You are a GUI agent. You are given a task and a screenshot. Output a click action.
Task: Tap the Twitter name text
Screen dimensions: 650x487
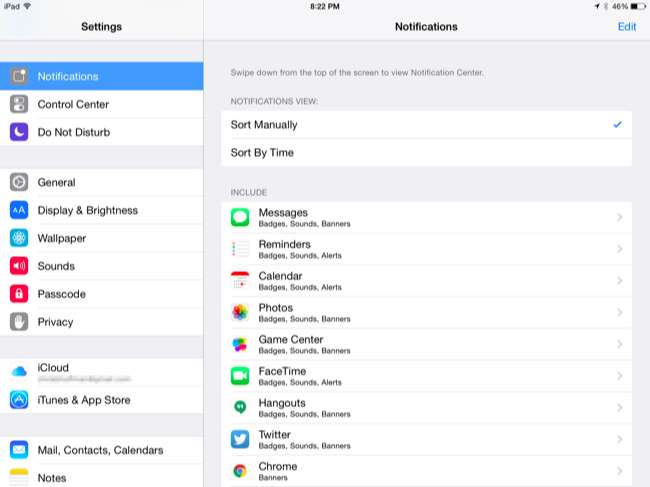click(x=275, y=434)
